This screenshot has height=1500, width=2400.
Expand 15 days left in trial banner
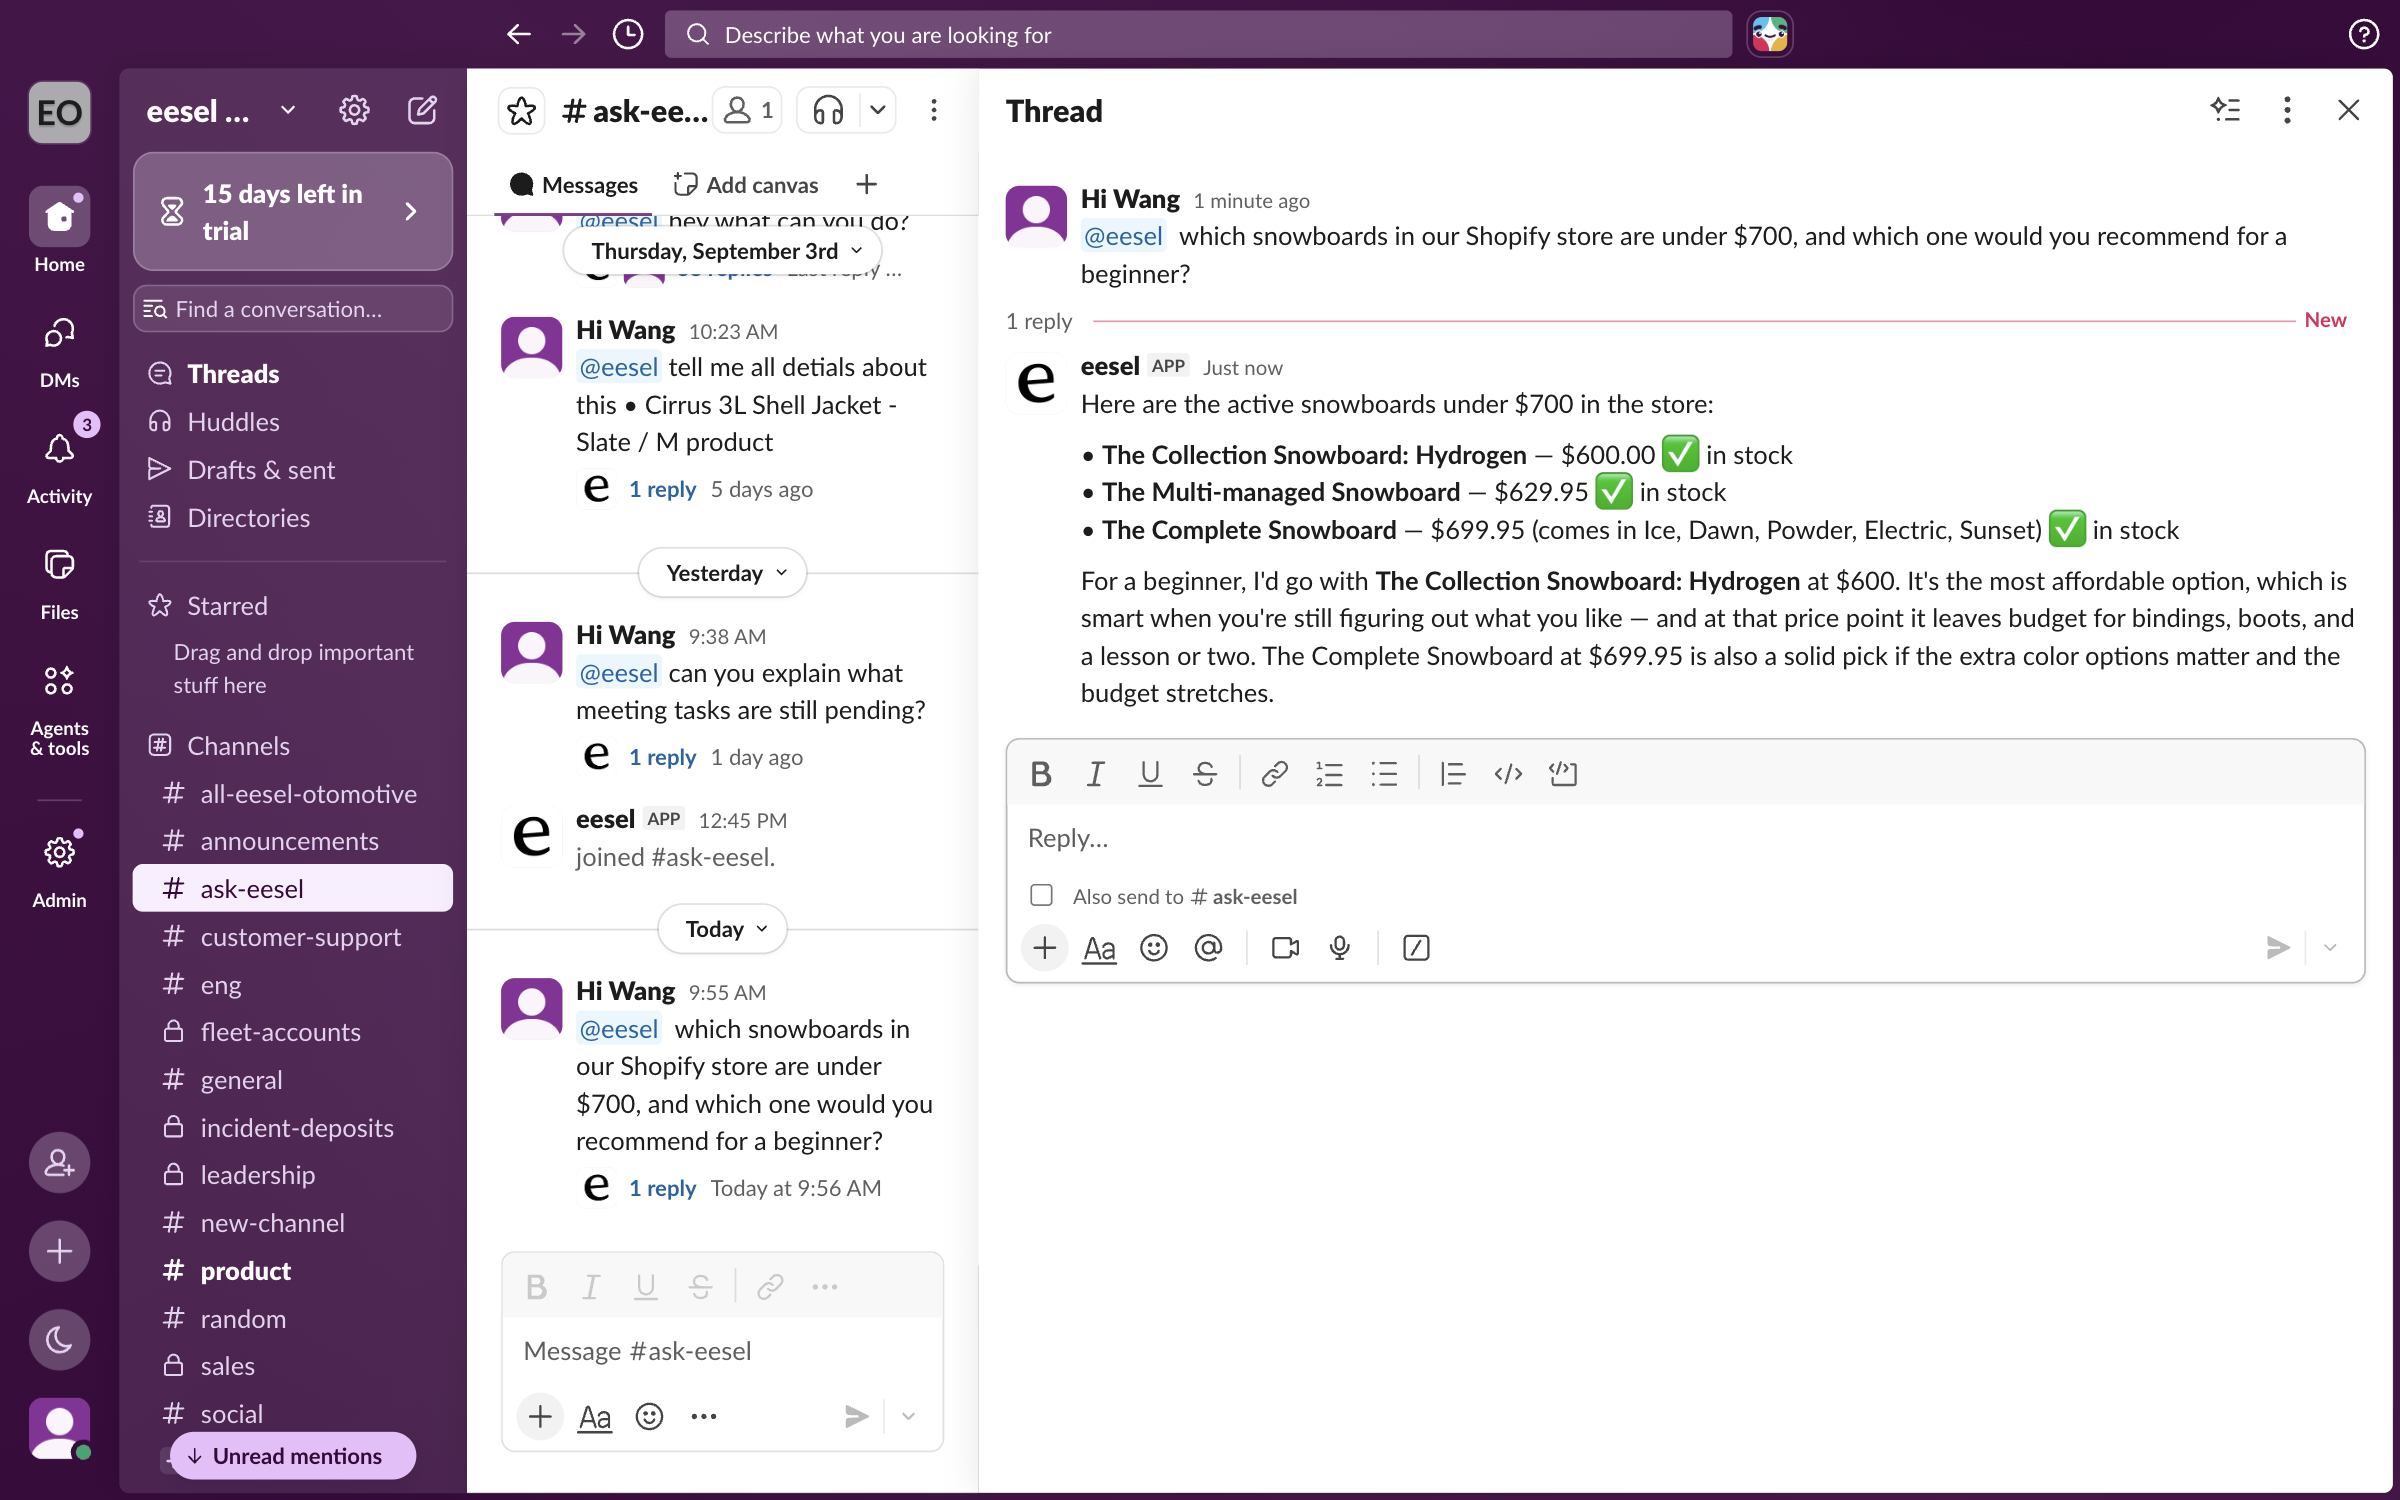(292, 211)
